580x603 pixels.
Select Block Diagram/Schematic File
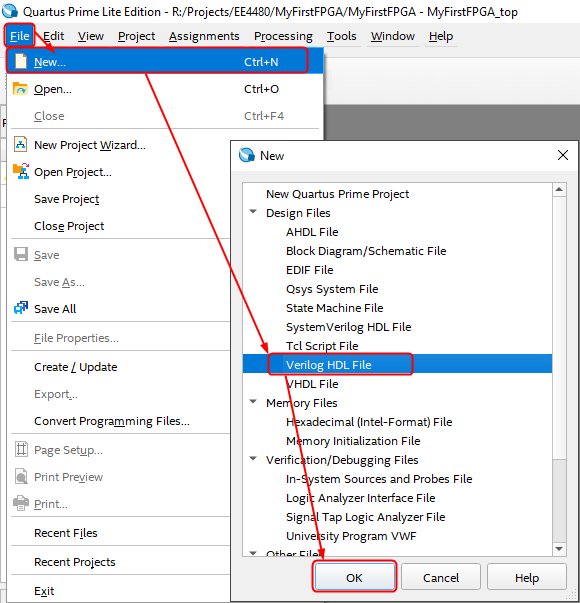[366, 251]
